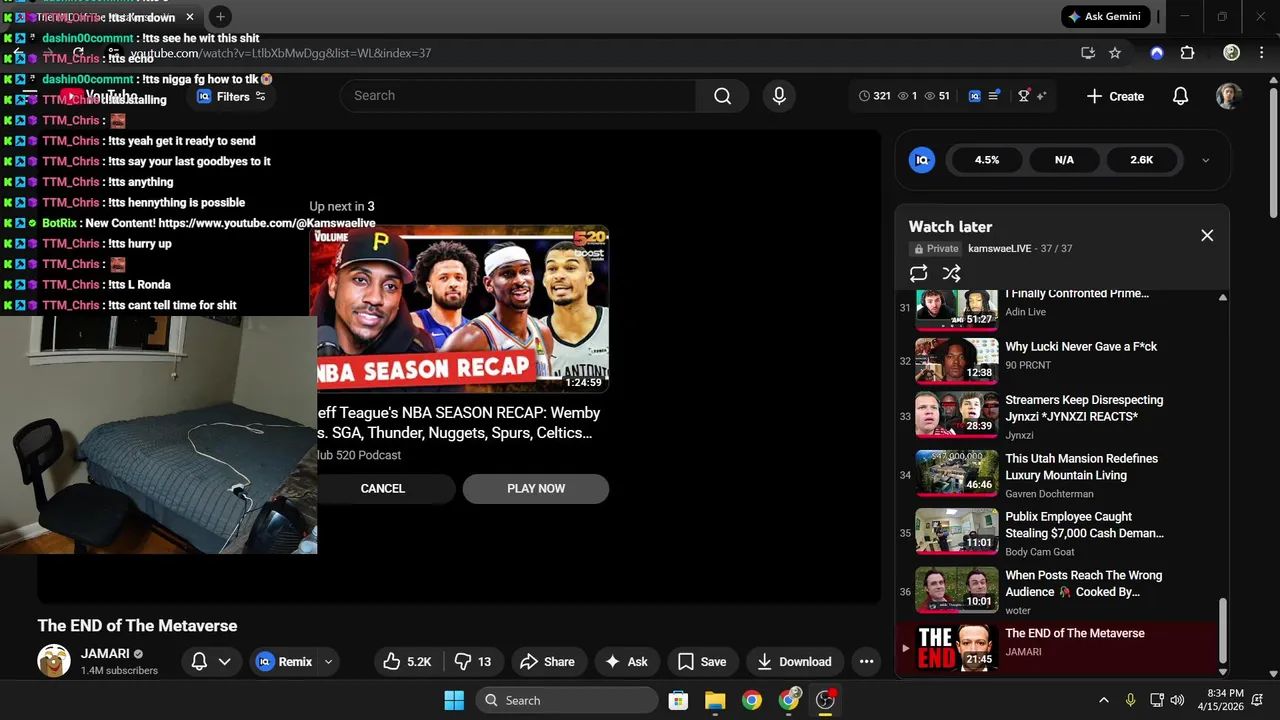1280x720 pixels.
Task: Open the Windows Start menu
Action: 454,700
